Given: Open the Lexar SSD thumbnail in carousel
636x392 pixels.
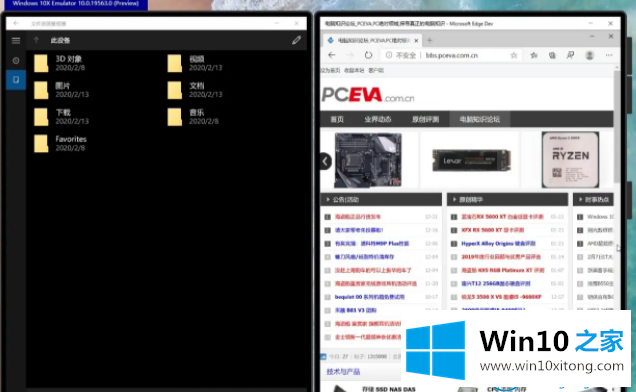Looking at the screenshot, I should [x=471, y=160].
